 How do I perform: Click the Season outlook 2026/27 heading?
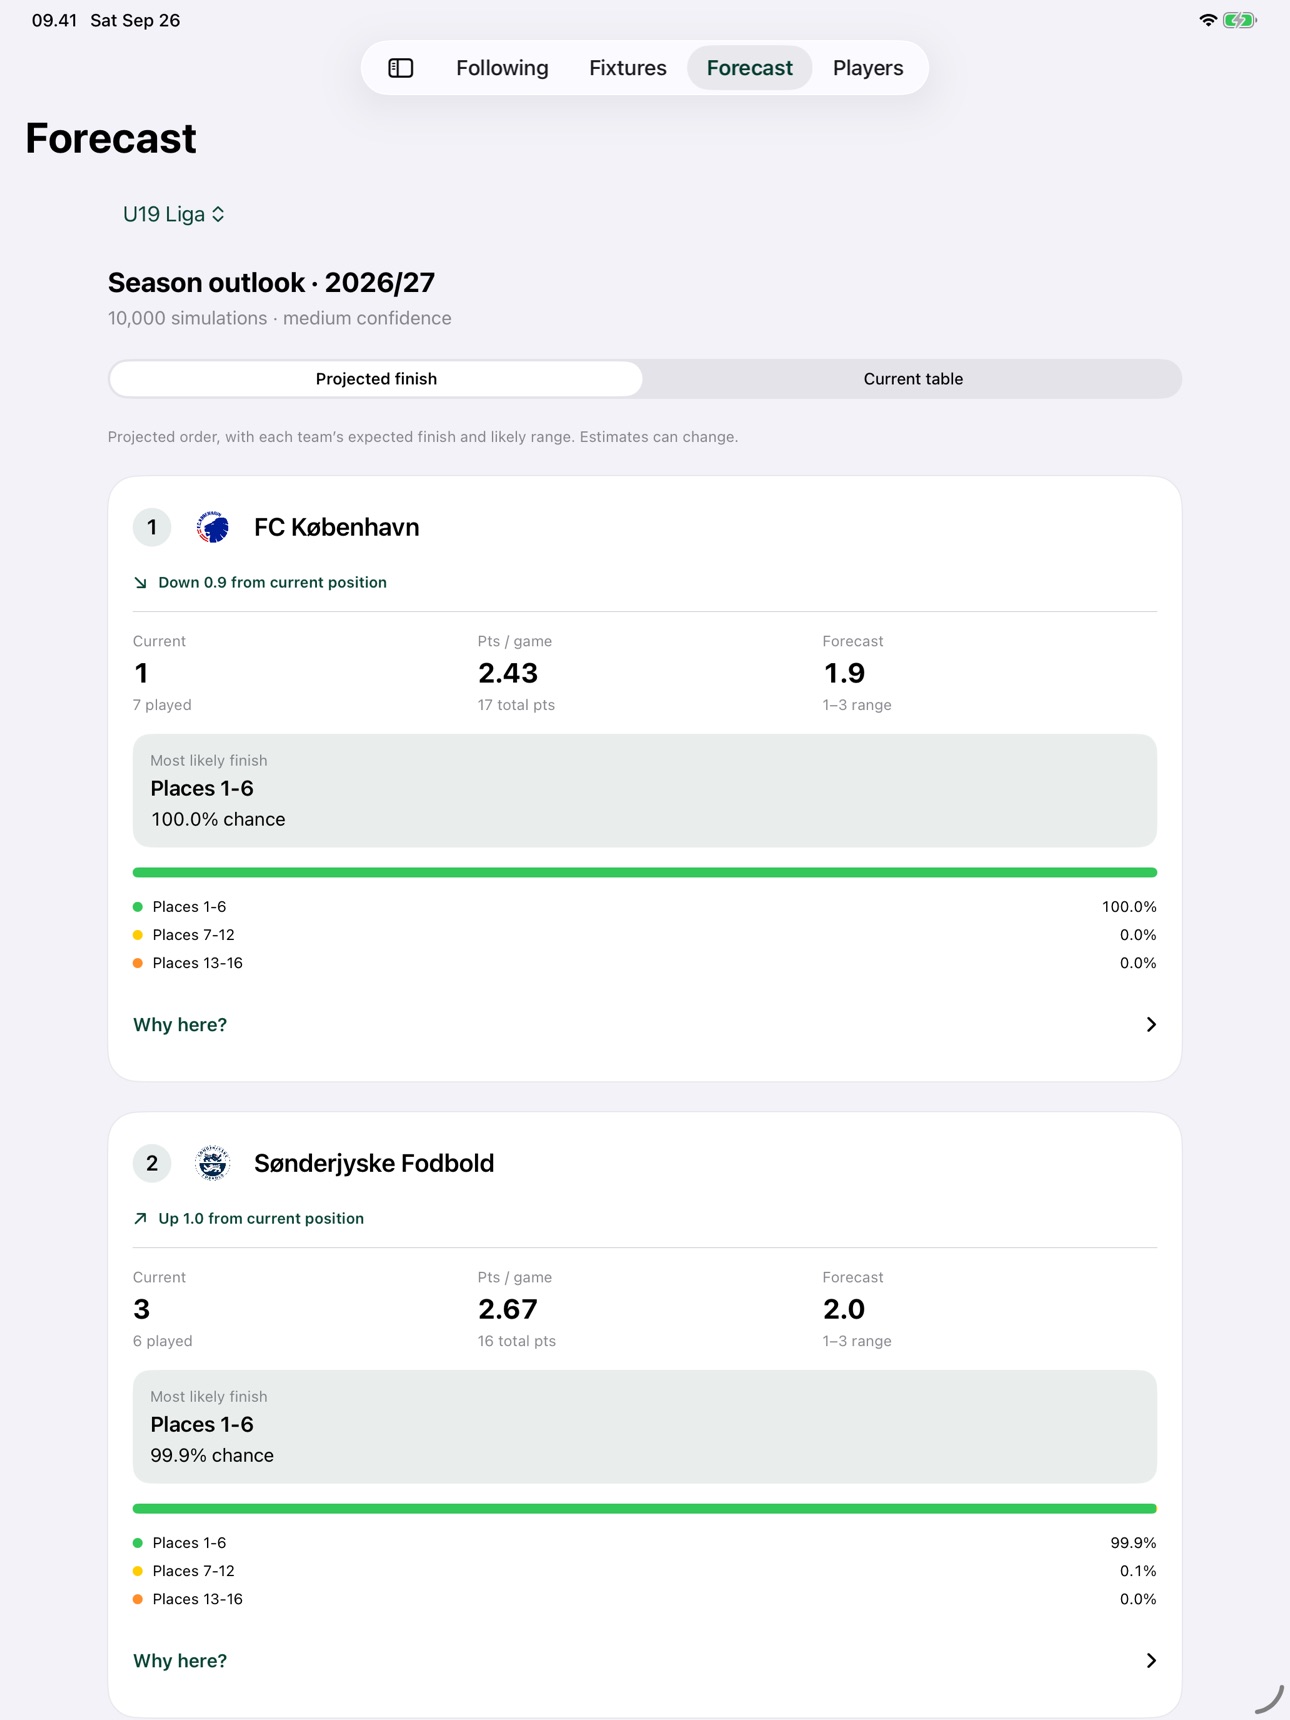tap(271, 283)
